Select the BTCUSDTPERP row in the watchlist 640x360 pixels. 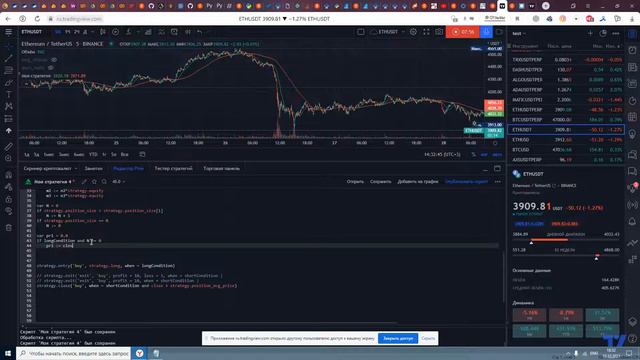coord(566,120)
